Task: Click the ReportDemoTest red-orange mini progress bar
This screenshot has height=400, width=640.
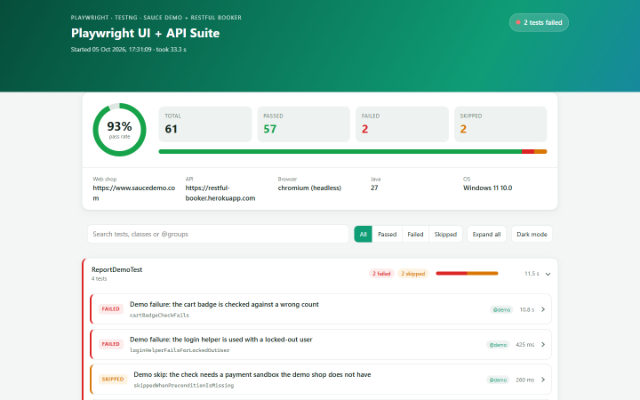Action: point(467,273)
